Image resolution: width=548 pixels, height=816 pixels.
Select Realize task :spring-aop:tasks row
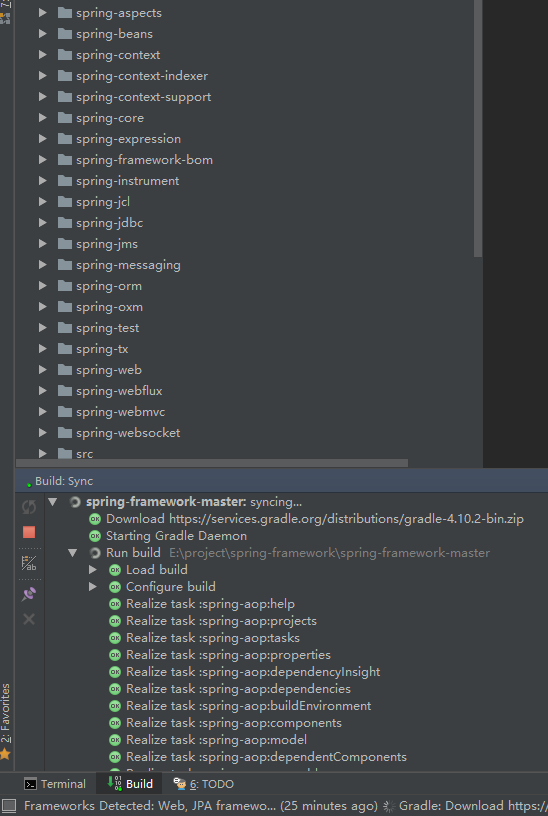(x=213, y=638)
